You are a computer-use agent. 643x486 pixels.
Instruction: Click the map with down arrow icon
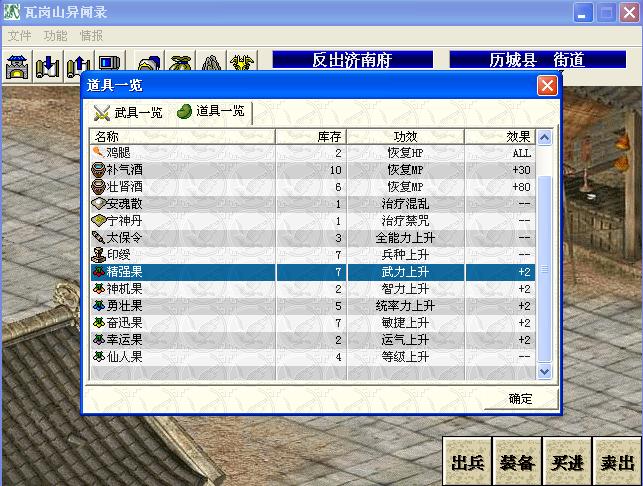point(48,66)
